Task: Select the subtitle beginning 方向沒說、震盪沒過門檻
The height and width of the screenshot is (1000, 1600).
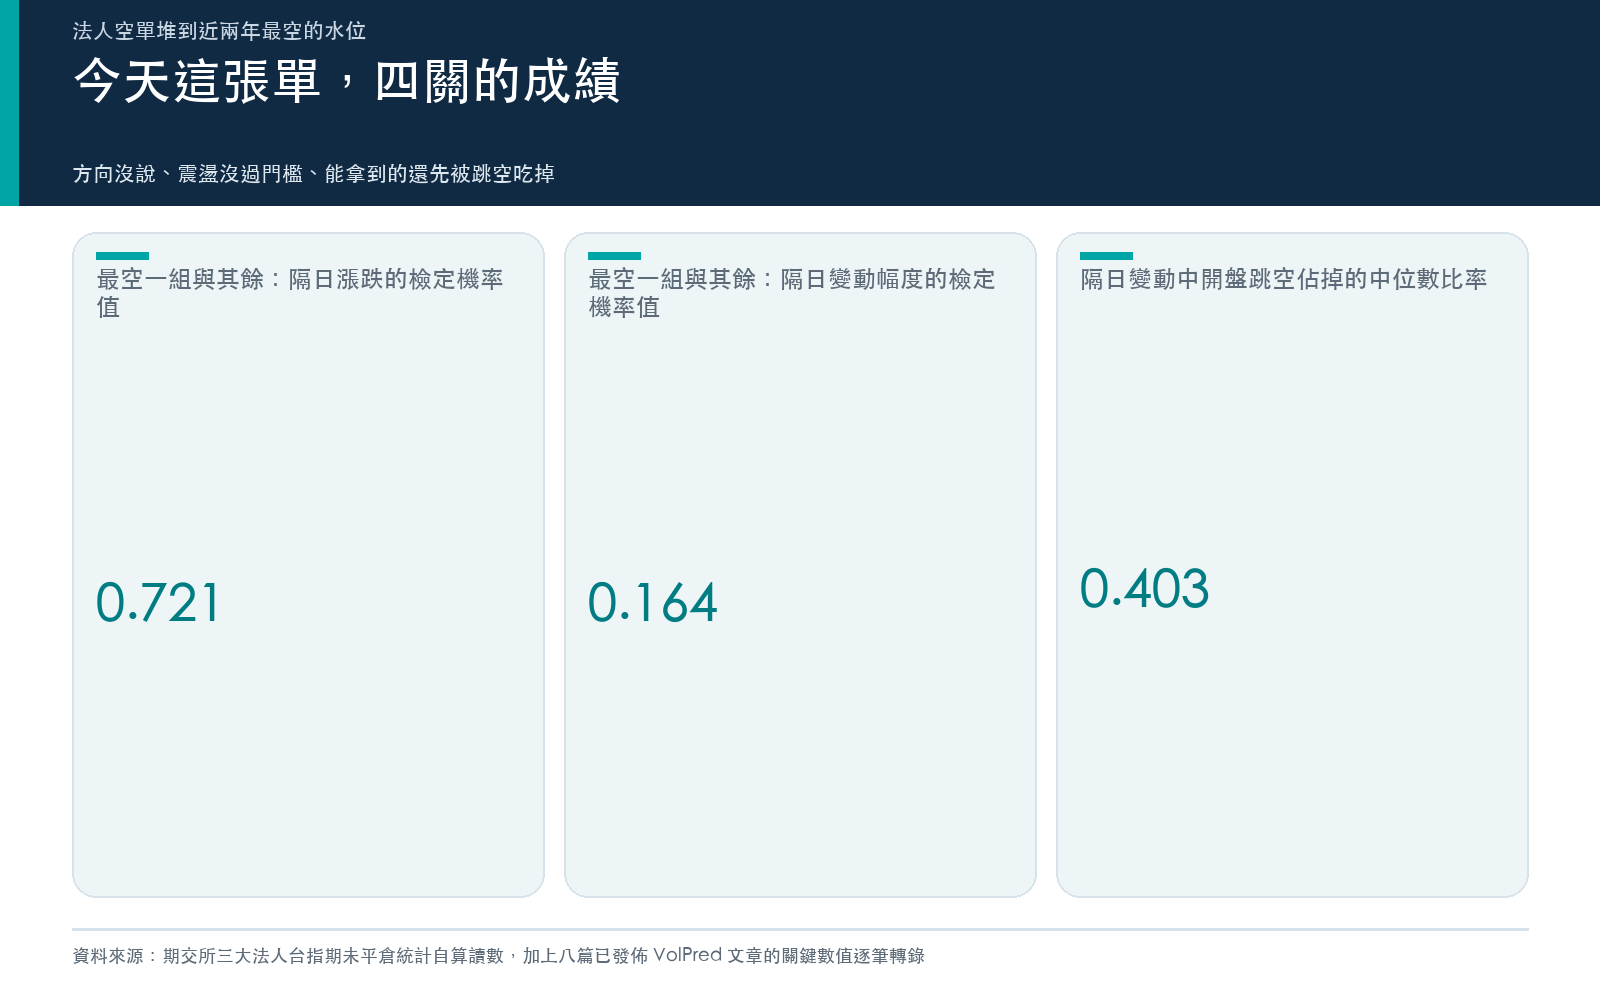Action: [313, 174]
